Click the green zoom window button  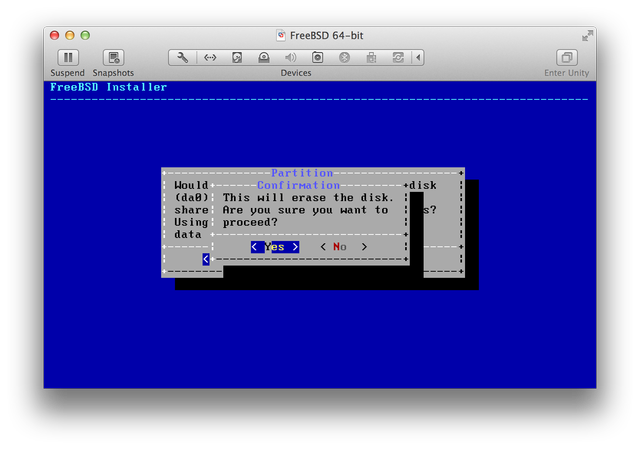click(85, 36)
